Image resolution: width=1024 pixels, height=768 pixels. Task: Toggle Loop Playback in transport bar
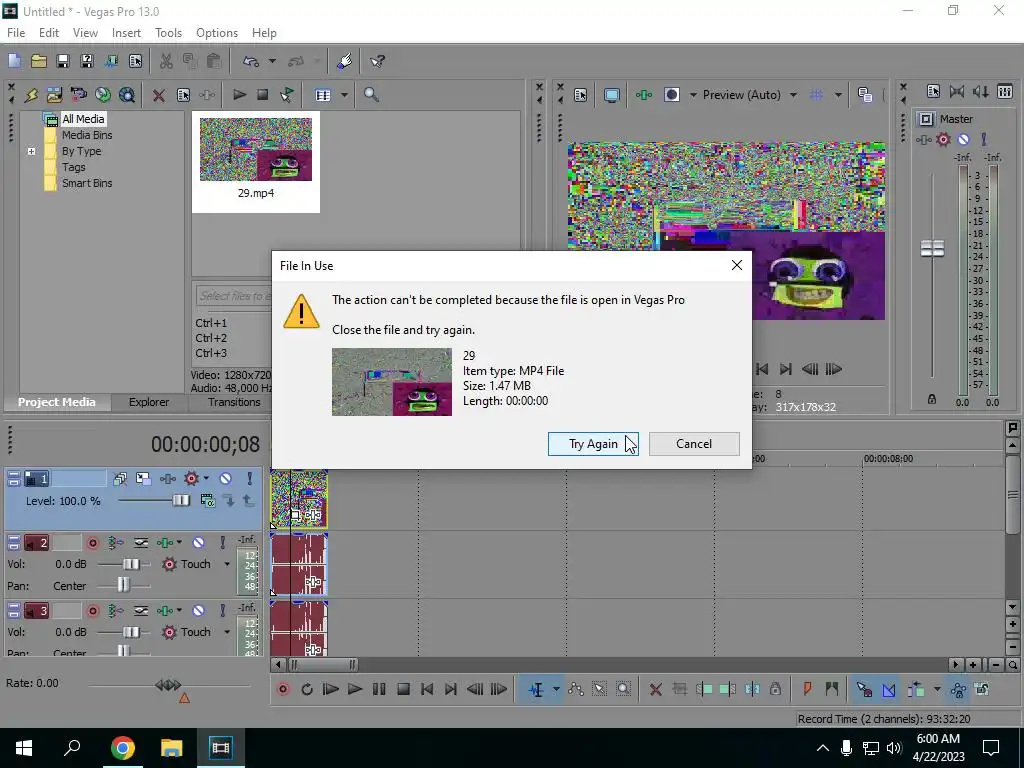[x=307, y=689]
